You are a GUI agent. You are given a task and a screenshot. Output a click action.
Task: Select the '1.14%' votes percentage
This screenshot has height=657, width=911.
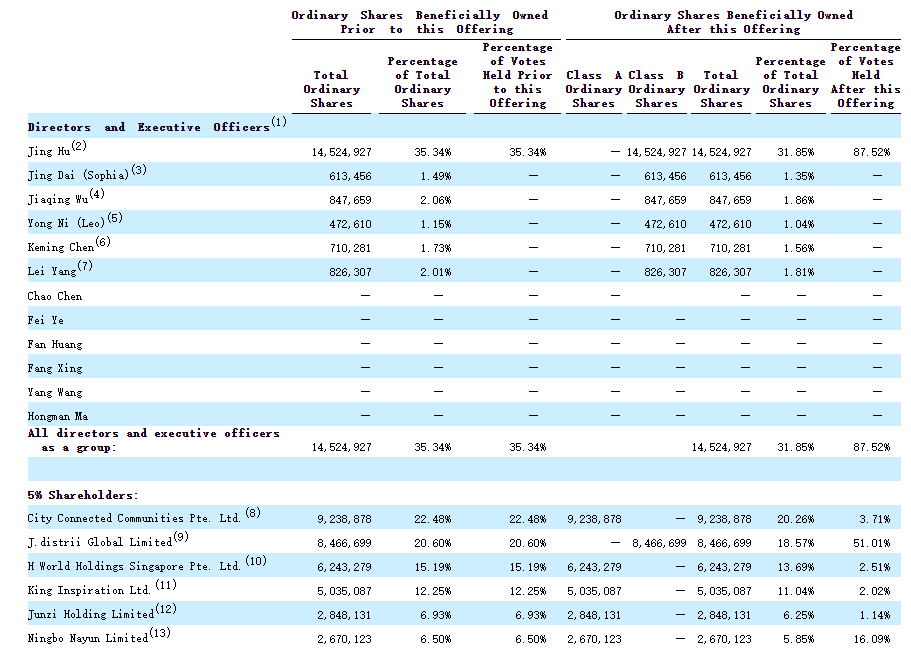(875, 615)
